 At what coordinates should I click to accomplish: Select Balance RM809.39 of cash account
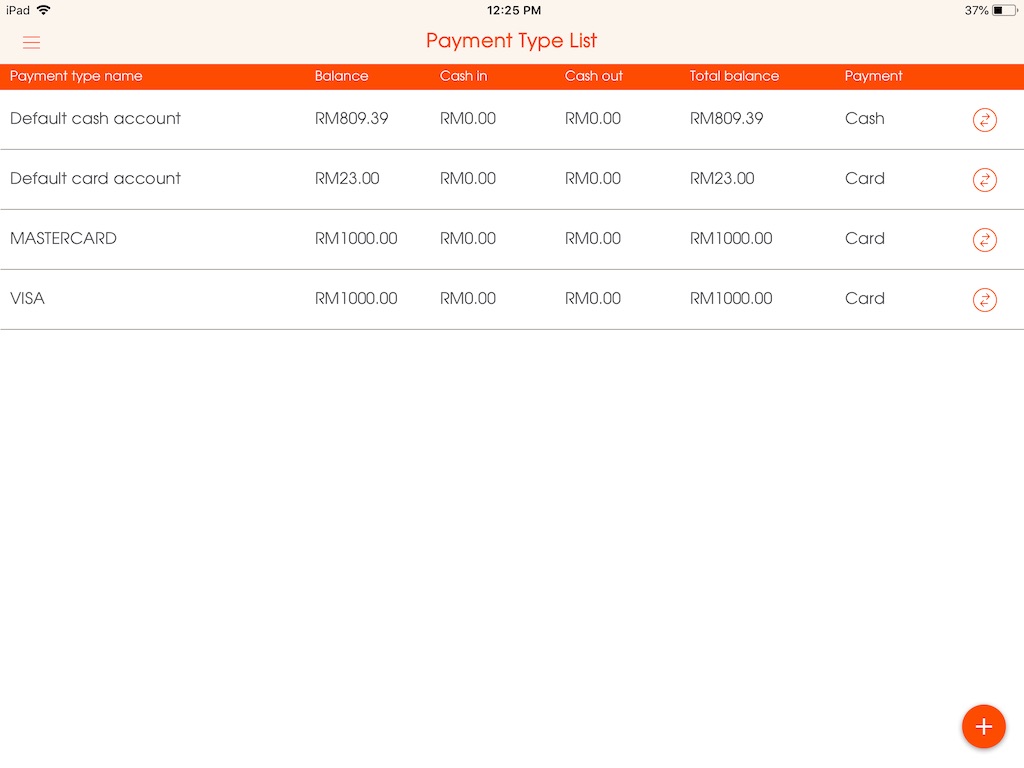click(351, 118)
